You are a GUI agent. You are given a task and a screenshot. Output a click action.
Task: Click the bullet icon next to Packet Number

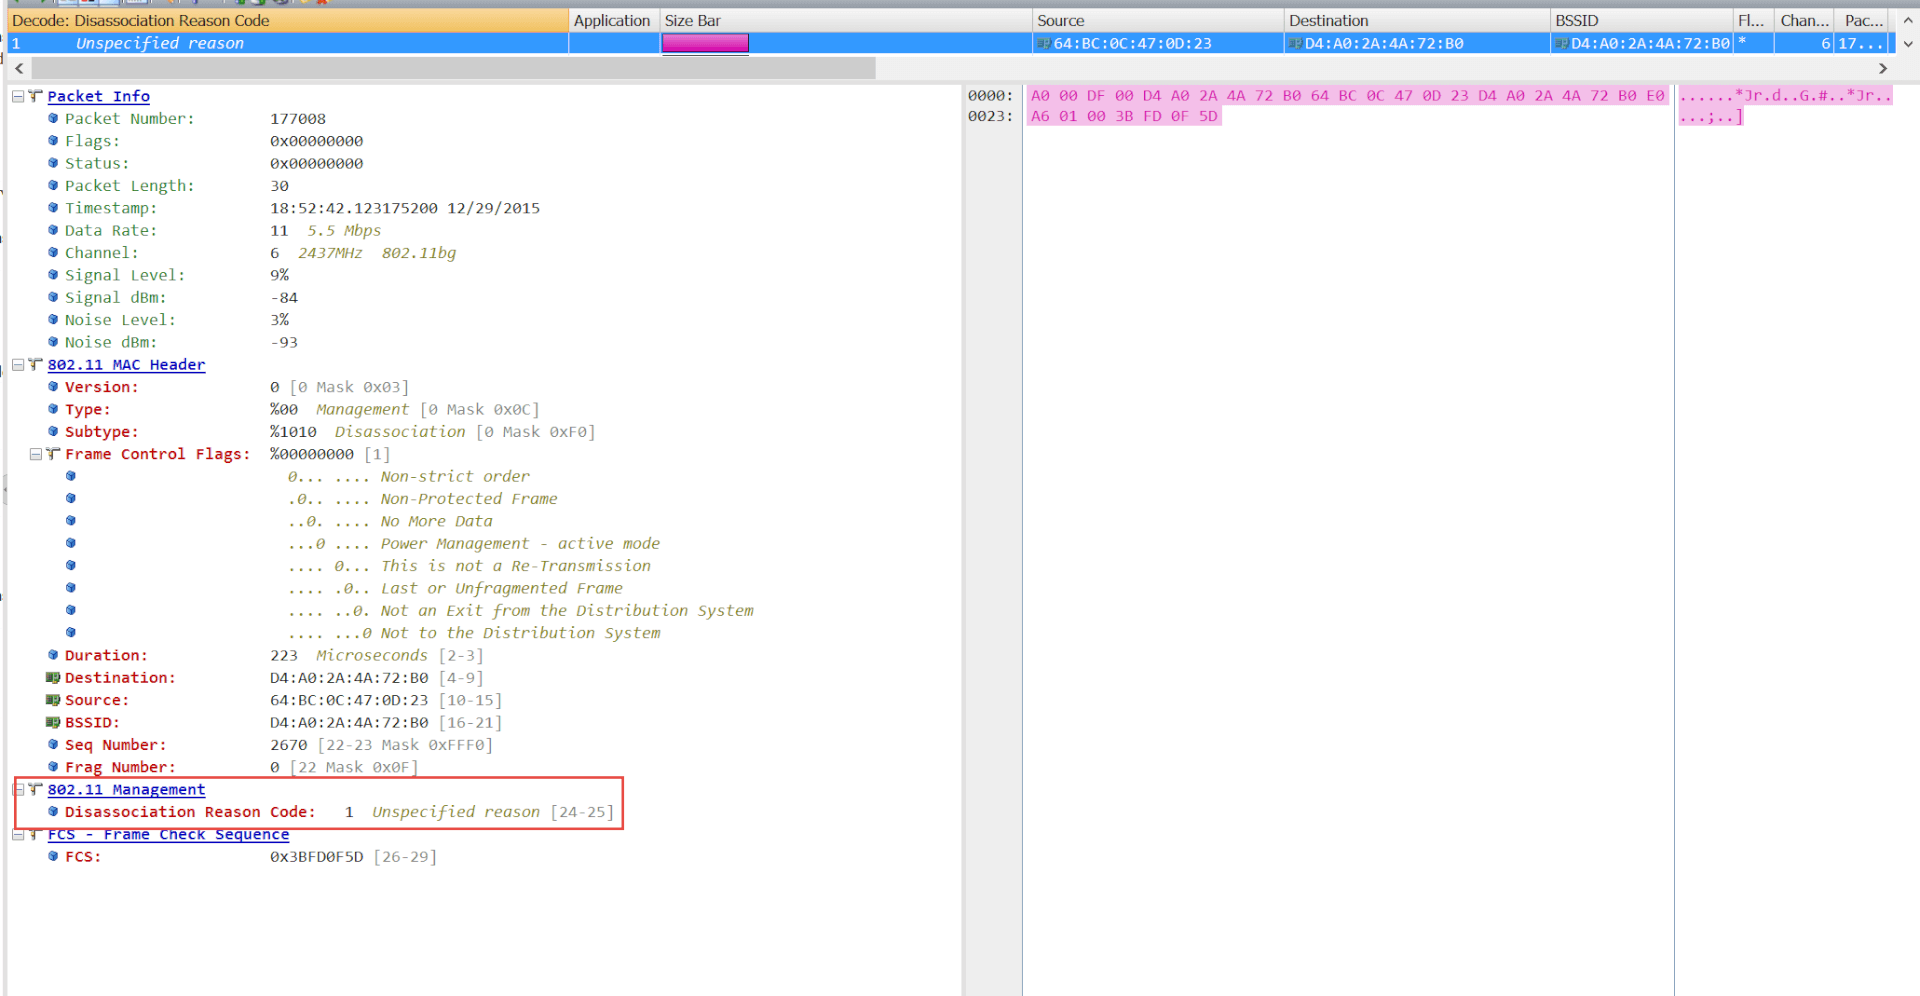pos(53,118)
